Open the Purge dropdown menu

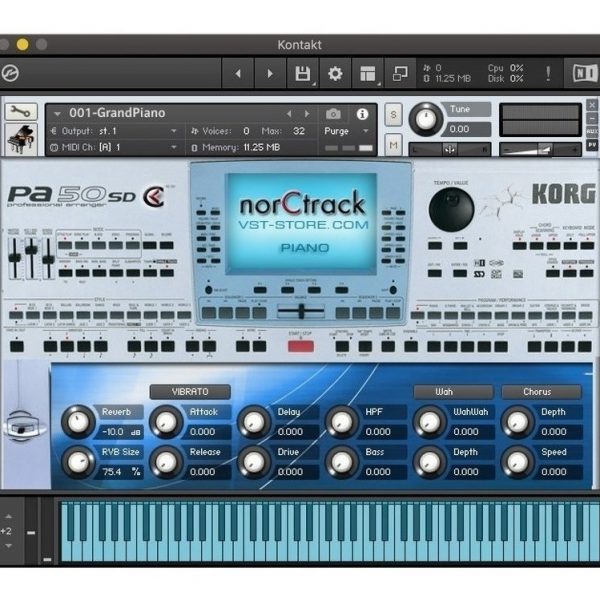(346, 131)
